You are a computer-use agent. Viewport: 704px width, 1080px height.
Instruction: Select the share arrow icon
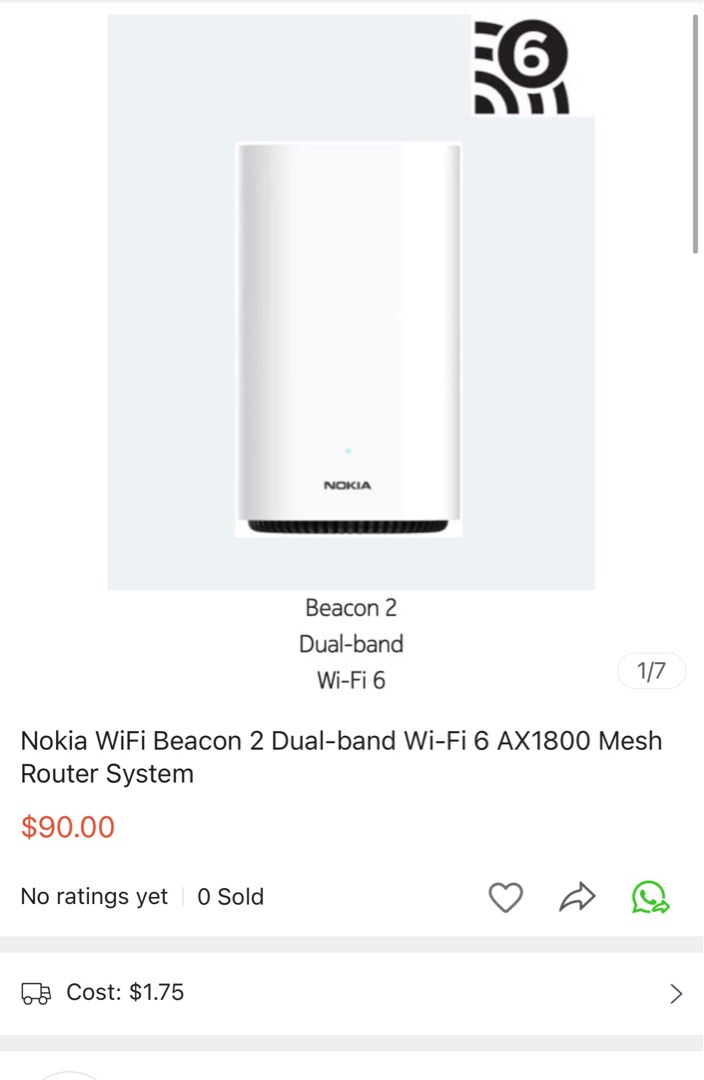(576, 897)
